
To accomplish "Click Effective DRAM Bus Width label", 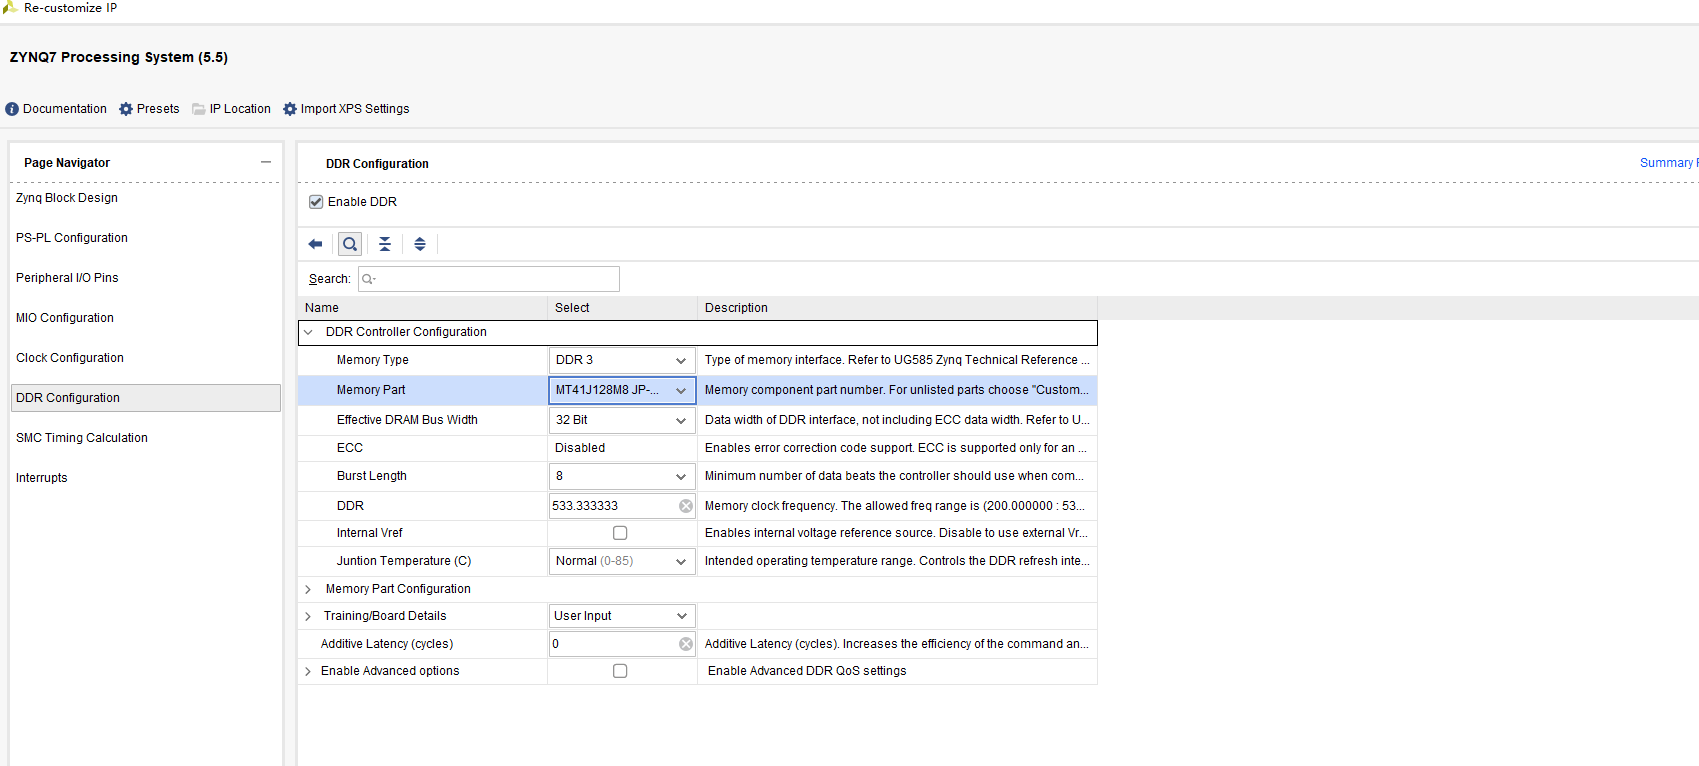I will 407,420.
